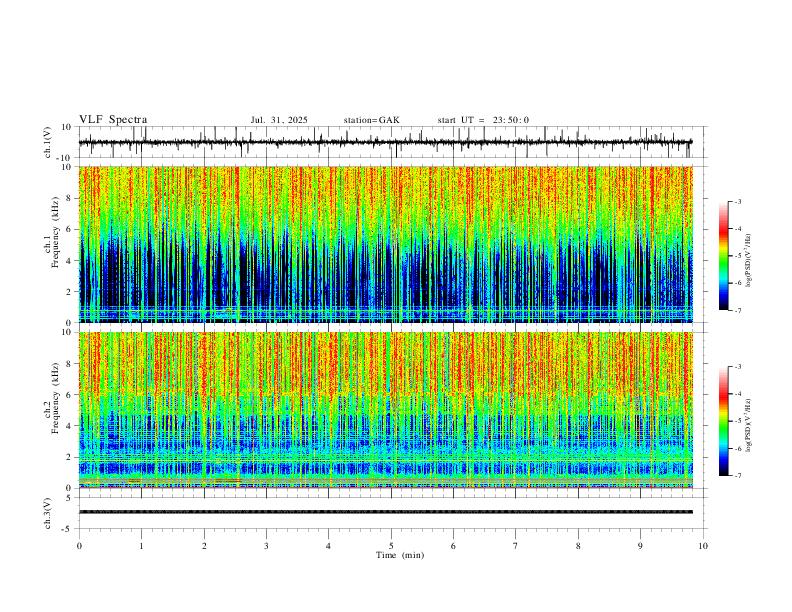Click the time axis tick label "9"
The width and height of the screenshot is (792, 612).
(x=640, y=546)
